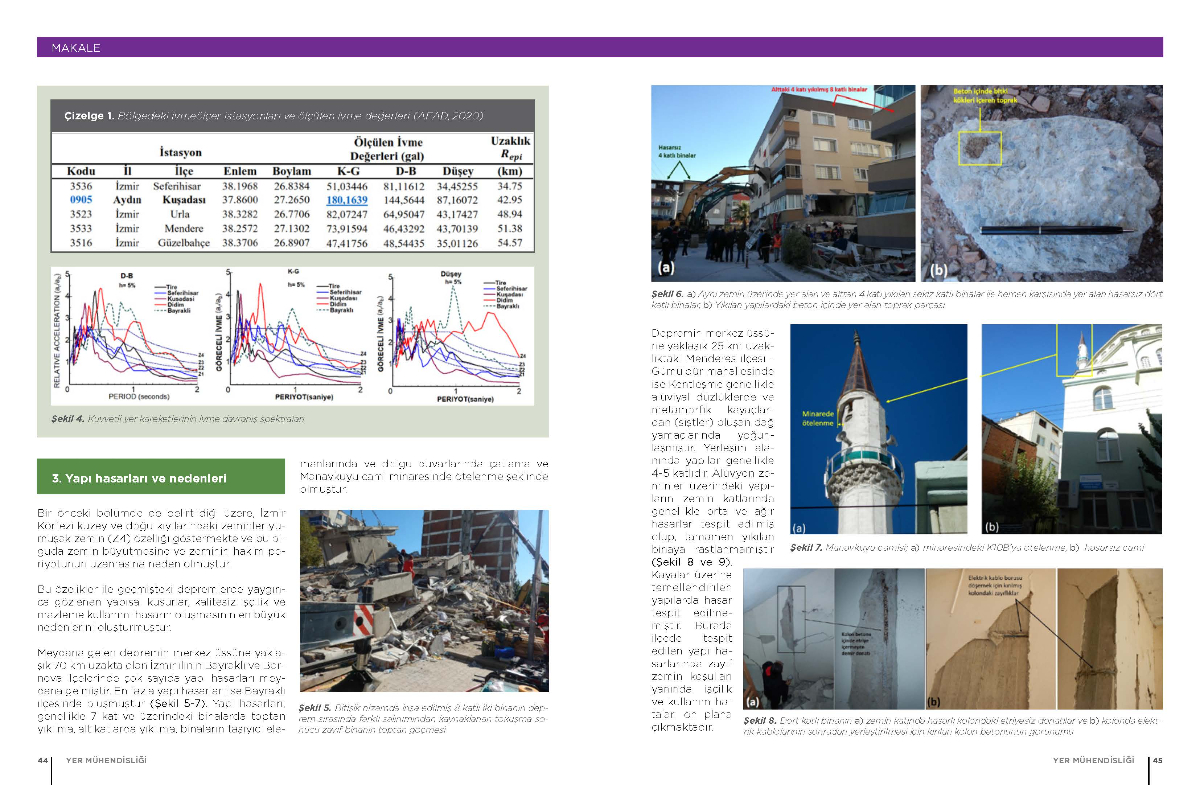Viewport: 1200px width, 785px height.
Task: Click the 'Boylam' column header
Action: (x=292, y=171)
